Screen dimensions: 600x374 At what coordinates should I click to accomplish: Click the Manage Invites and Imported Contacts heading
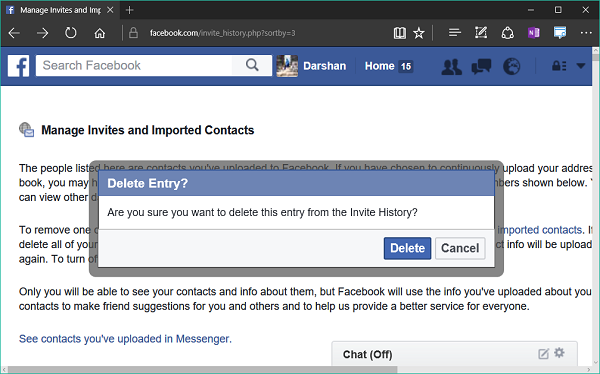click(147, 130)
